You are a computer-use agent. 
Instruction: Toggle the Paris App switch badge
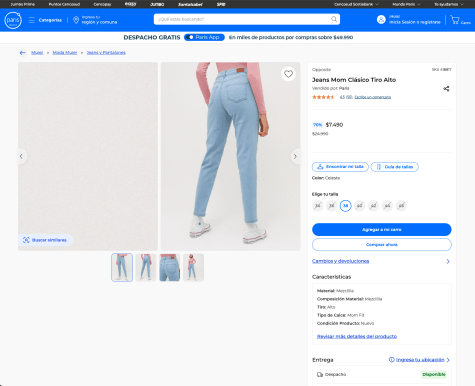[204, 37]
